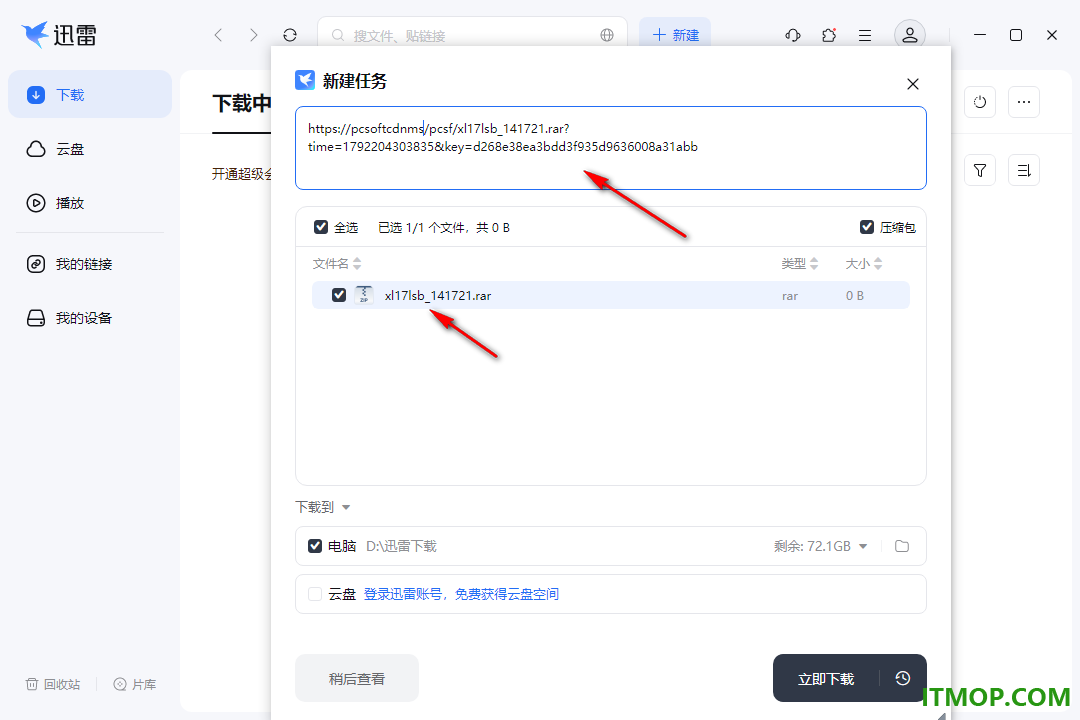This screenshot has height=720, width=1080.
Task: Open scheduled download clock icon
Action: (902, 679)
